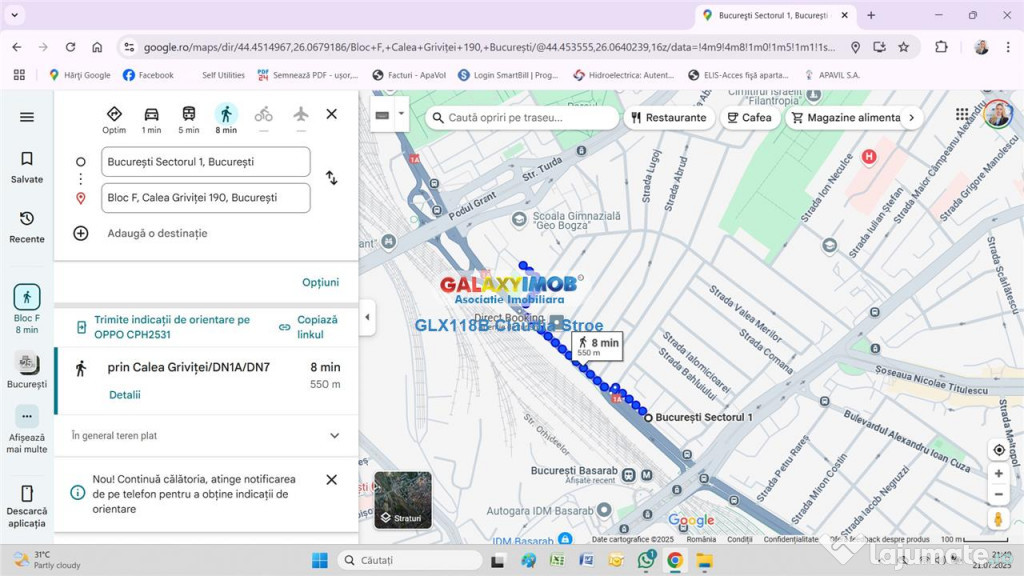Image resolution: width=1024 pixels, height=576 pixels.
Task: Open București recent item in the sidebar
Action: 27,370
